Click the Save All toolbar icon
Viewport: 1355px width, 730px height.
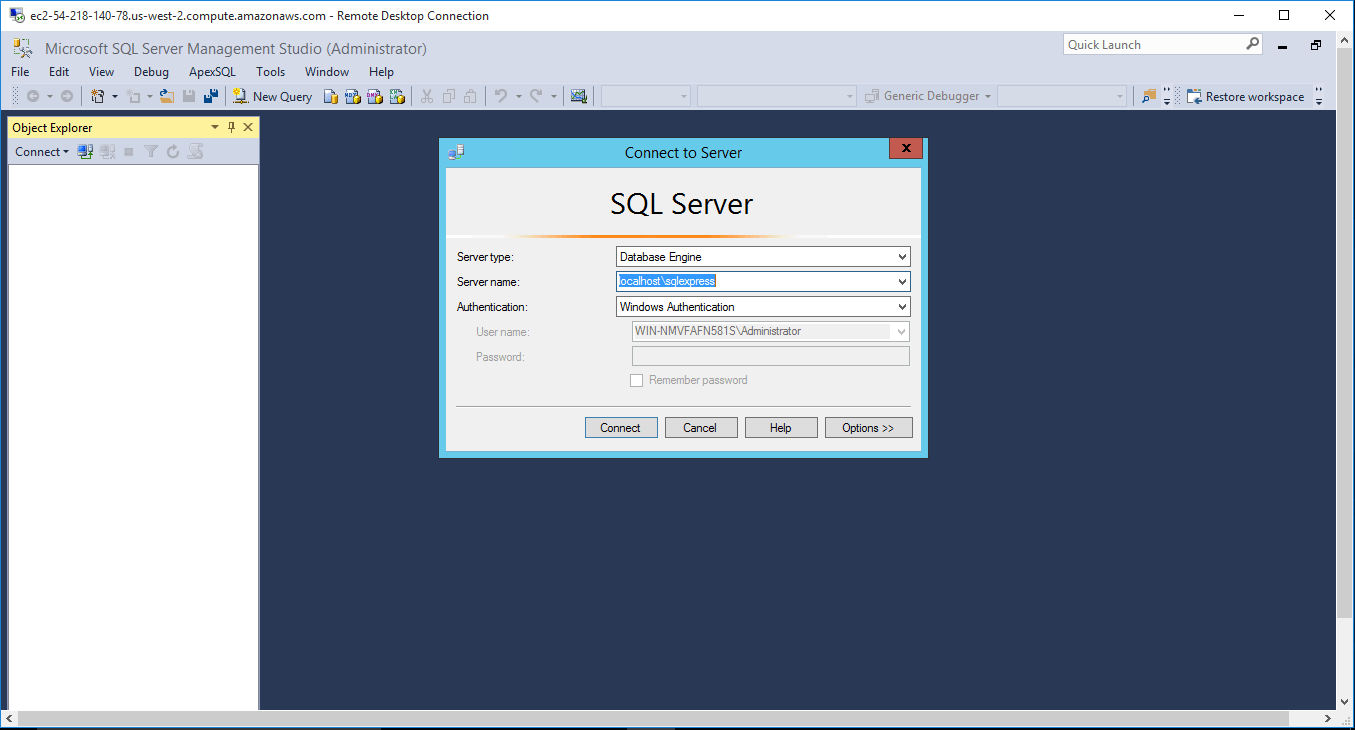211,97
